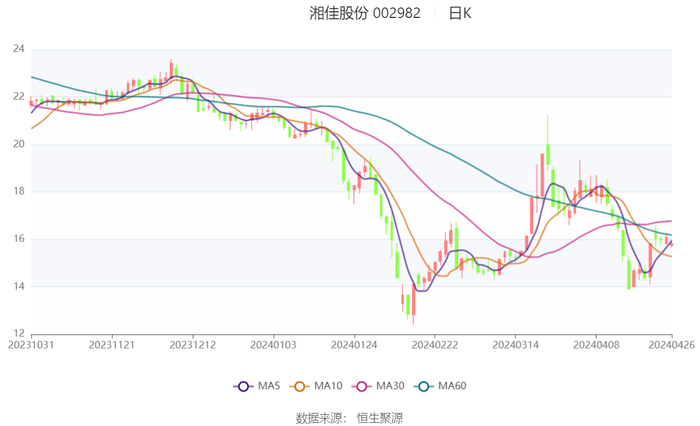This screenshot has height=426, width=700.
Task: Click the 20231031 date axis label
Action: (x=31, y=343)
